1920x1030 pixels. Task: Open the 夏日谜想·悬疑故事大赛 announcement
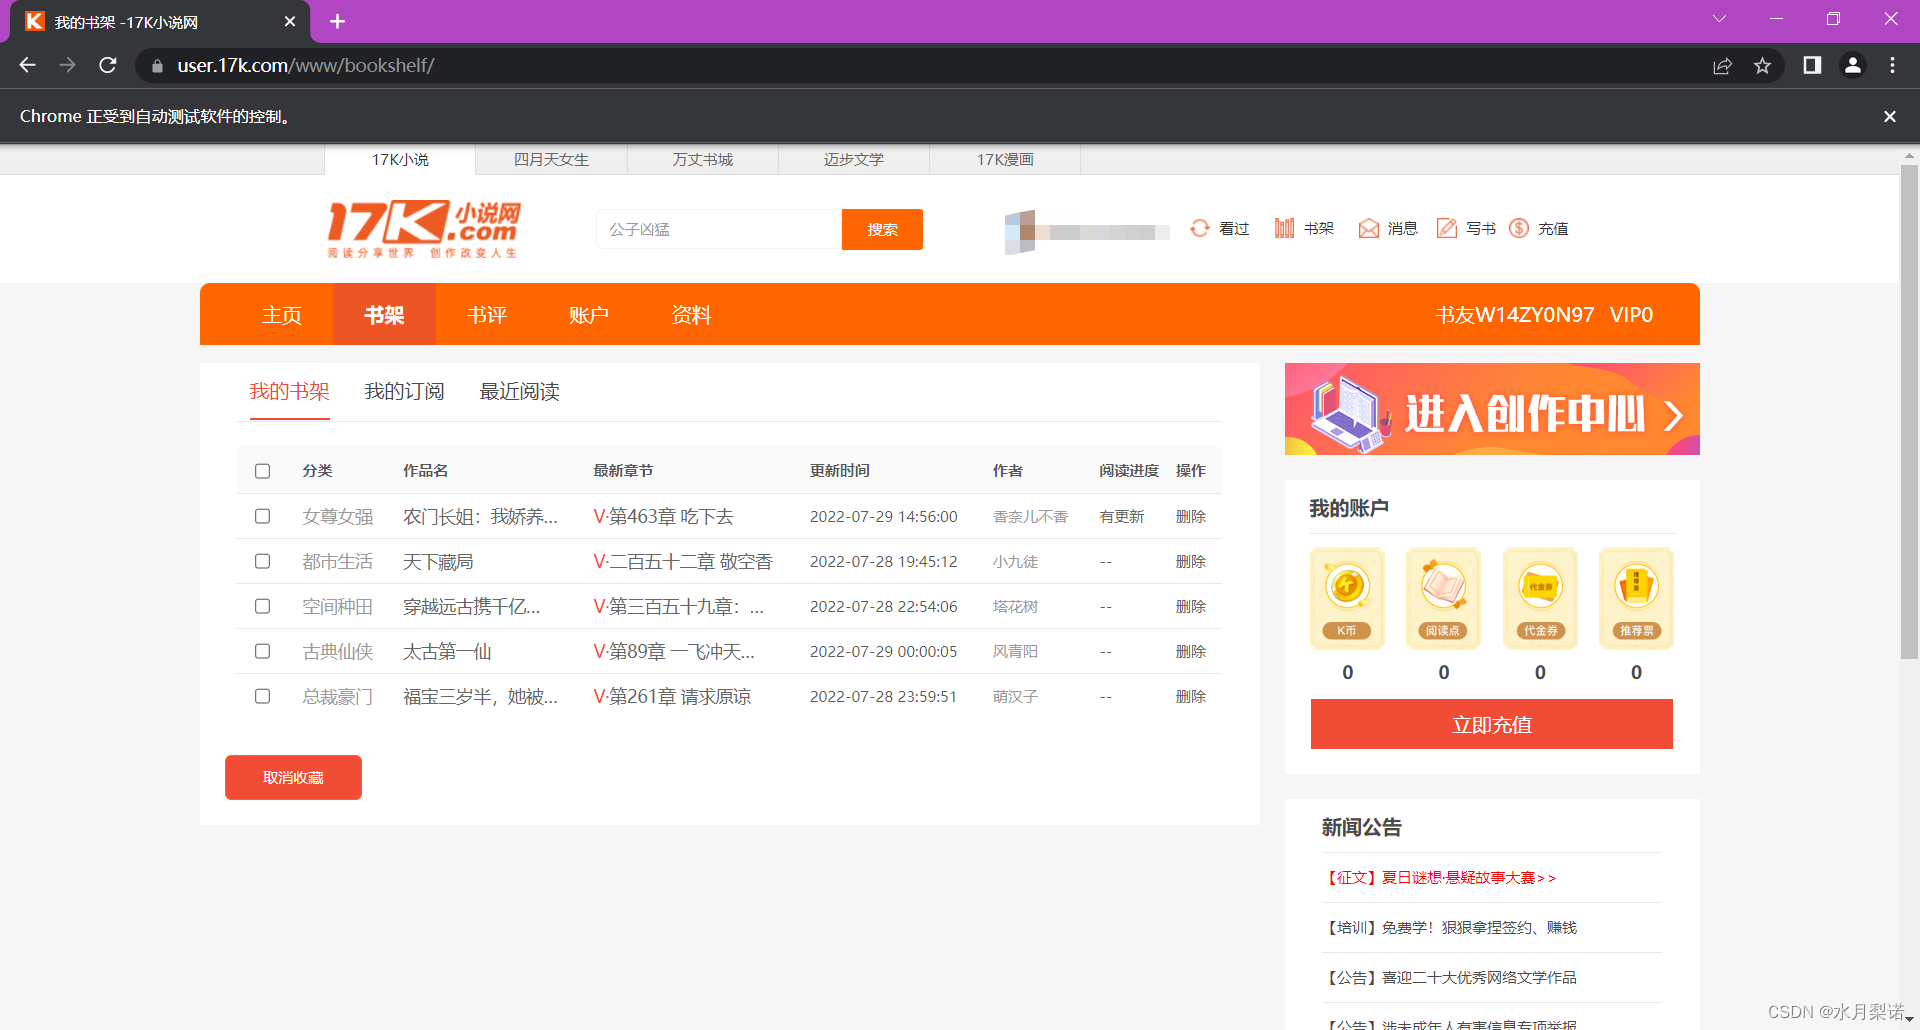point(1440,877)
